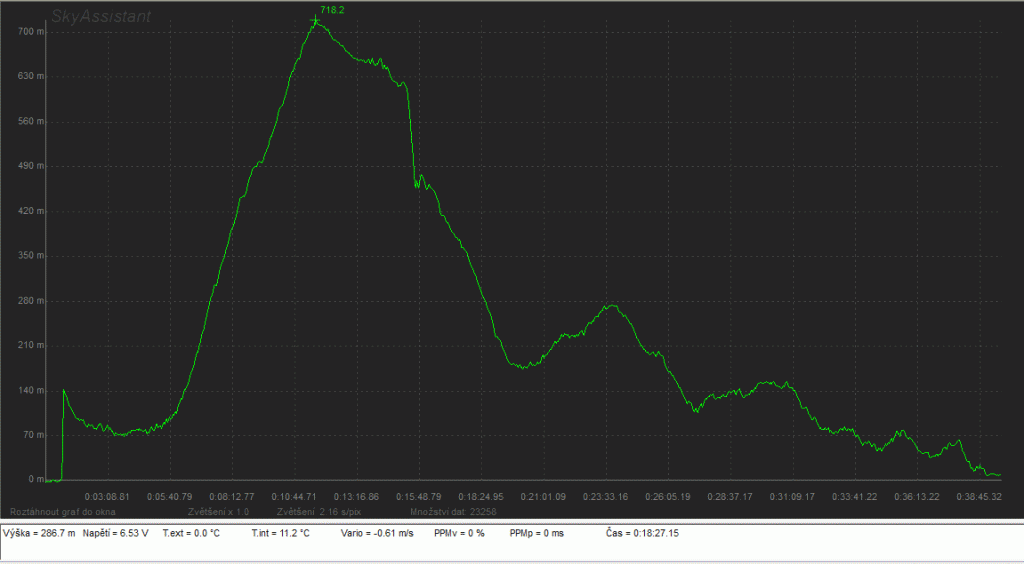Click the 700 m altitude axis label
Image resolution: width=1024 pixels, height=564 pixels.
pyautogui.click(x=33, y=32)
